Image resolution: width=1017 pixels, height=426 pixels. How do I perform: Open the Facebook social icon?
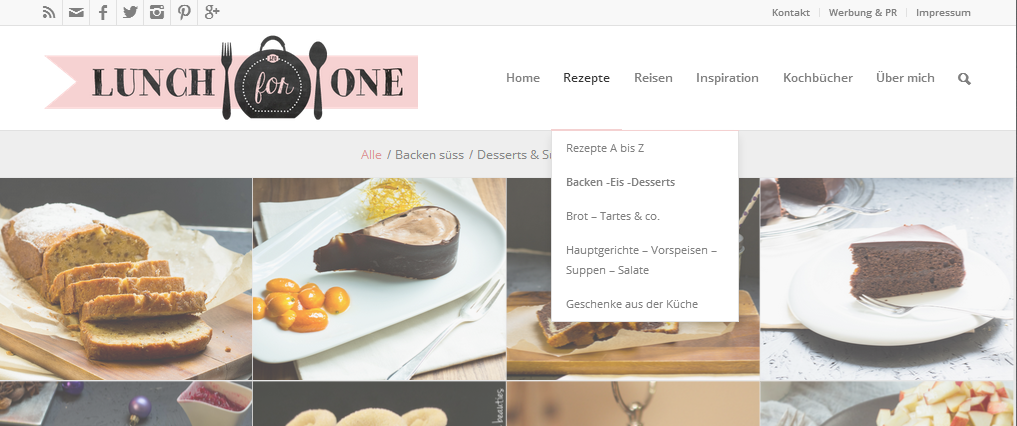[103, 12]
